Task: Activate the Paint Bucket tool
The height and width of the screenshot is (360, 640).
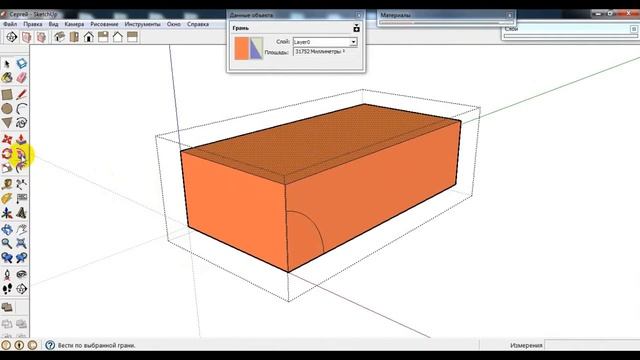Action: tap(7, 78)
